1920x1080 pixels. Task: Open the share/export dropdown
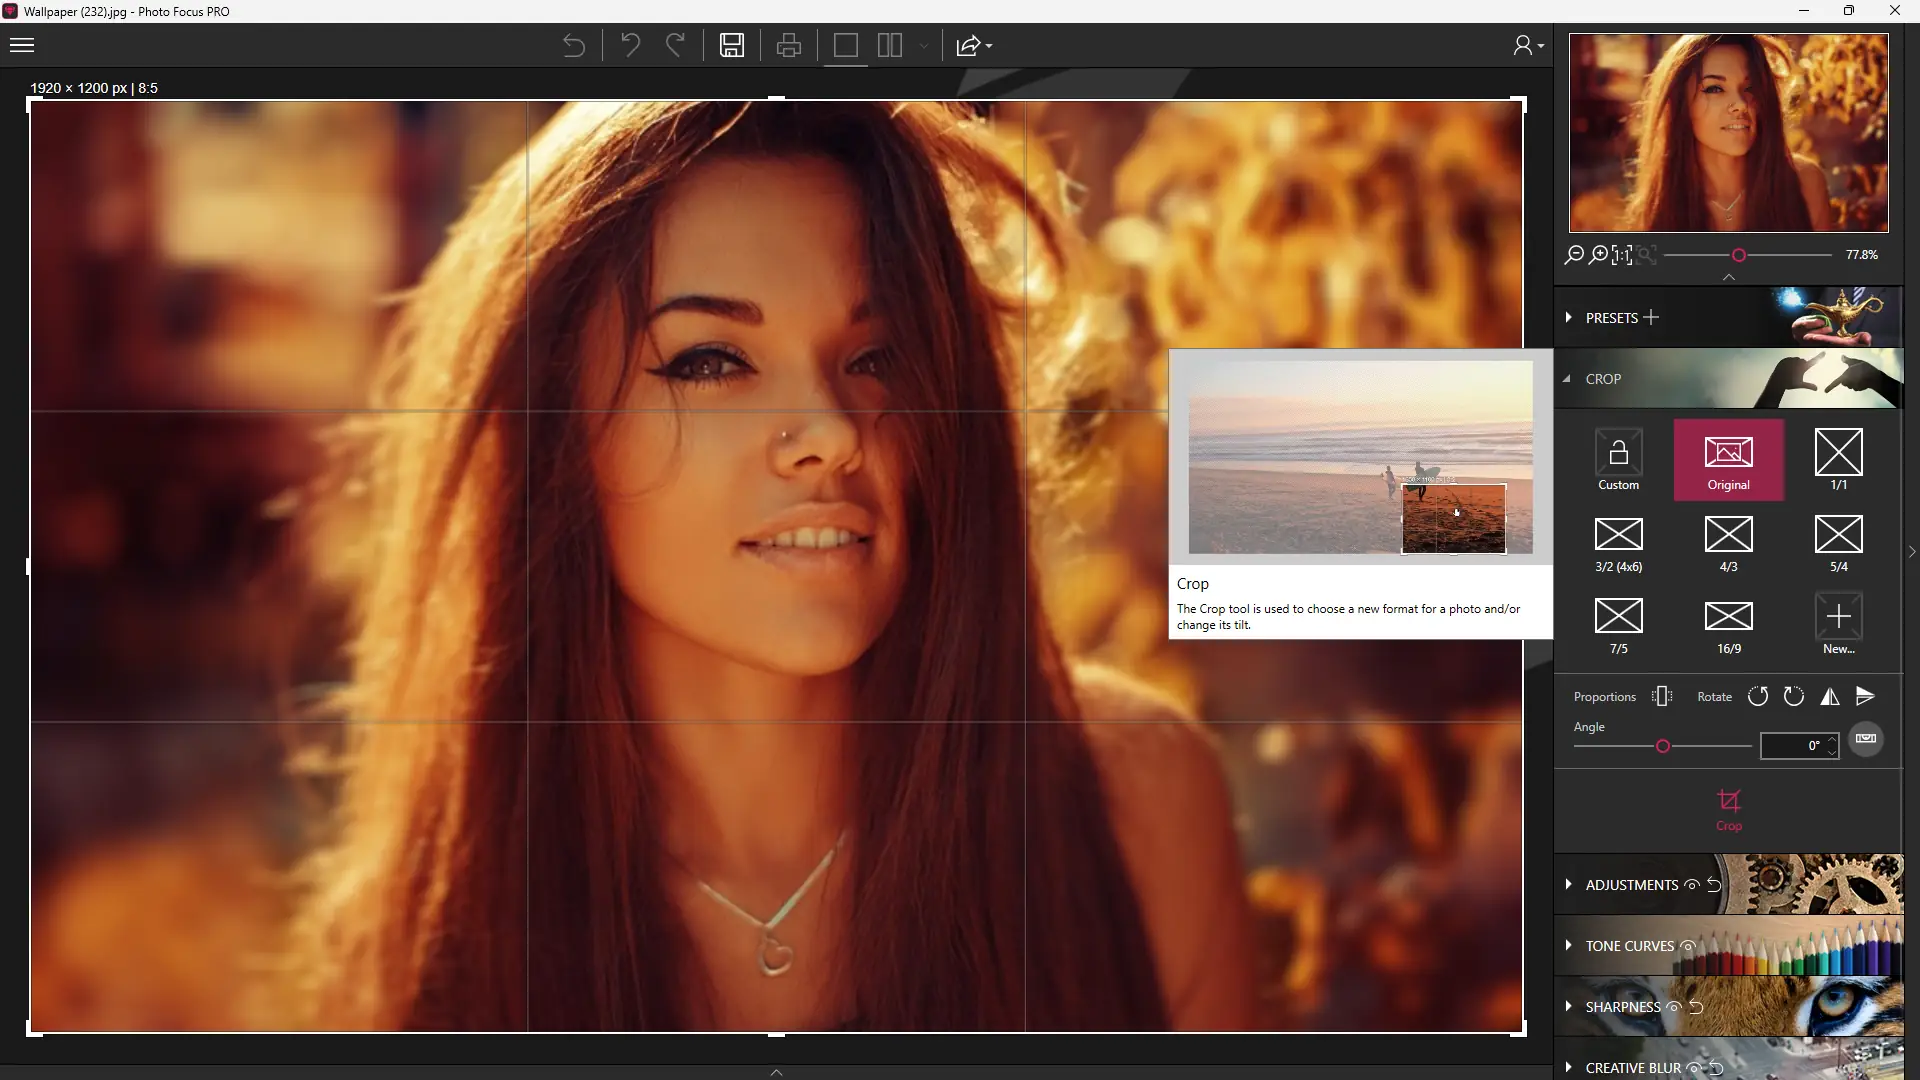pos(974,46)
